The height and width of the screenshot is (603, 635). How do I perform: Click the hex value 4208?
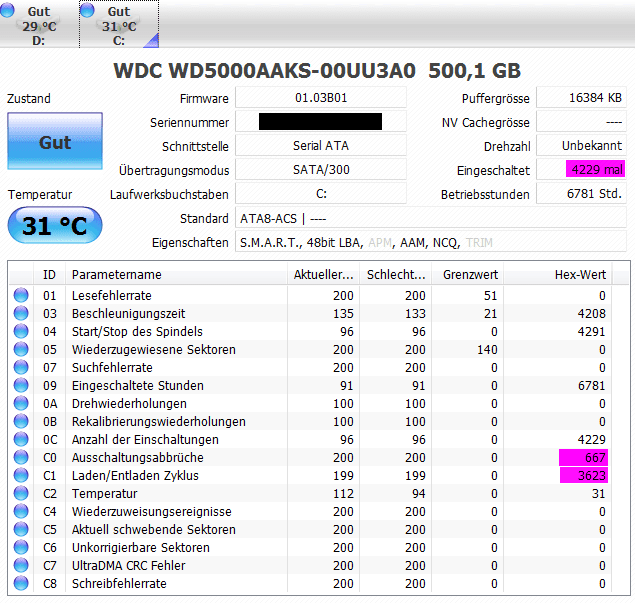coord(592,313)
